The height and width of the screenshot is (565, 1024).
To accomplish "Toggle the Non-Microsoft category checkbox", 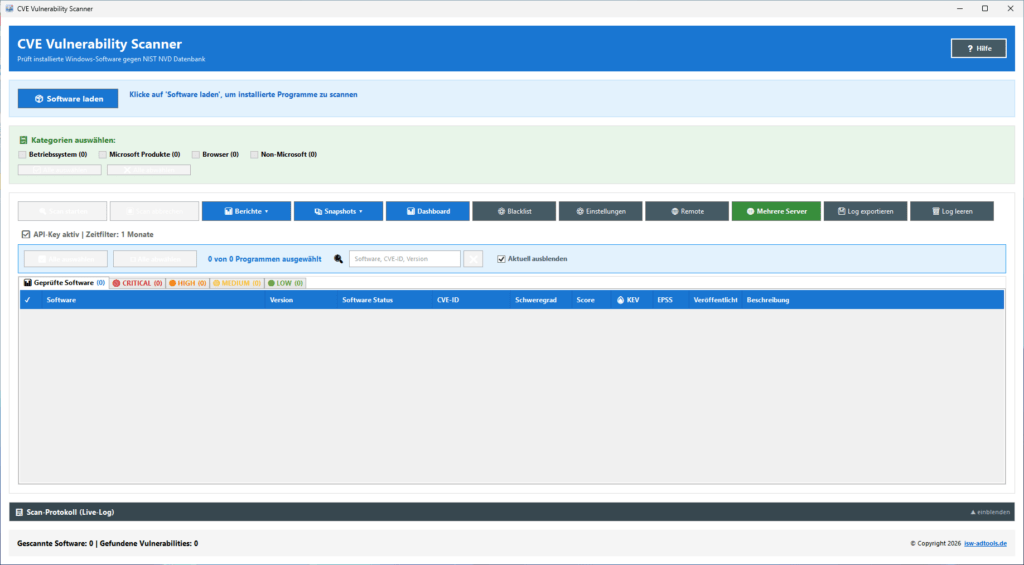I will pyautogui.click(x=254, y=155).
